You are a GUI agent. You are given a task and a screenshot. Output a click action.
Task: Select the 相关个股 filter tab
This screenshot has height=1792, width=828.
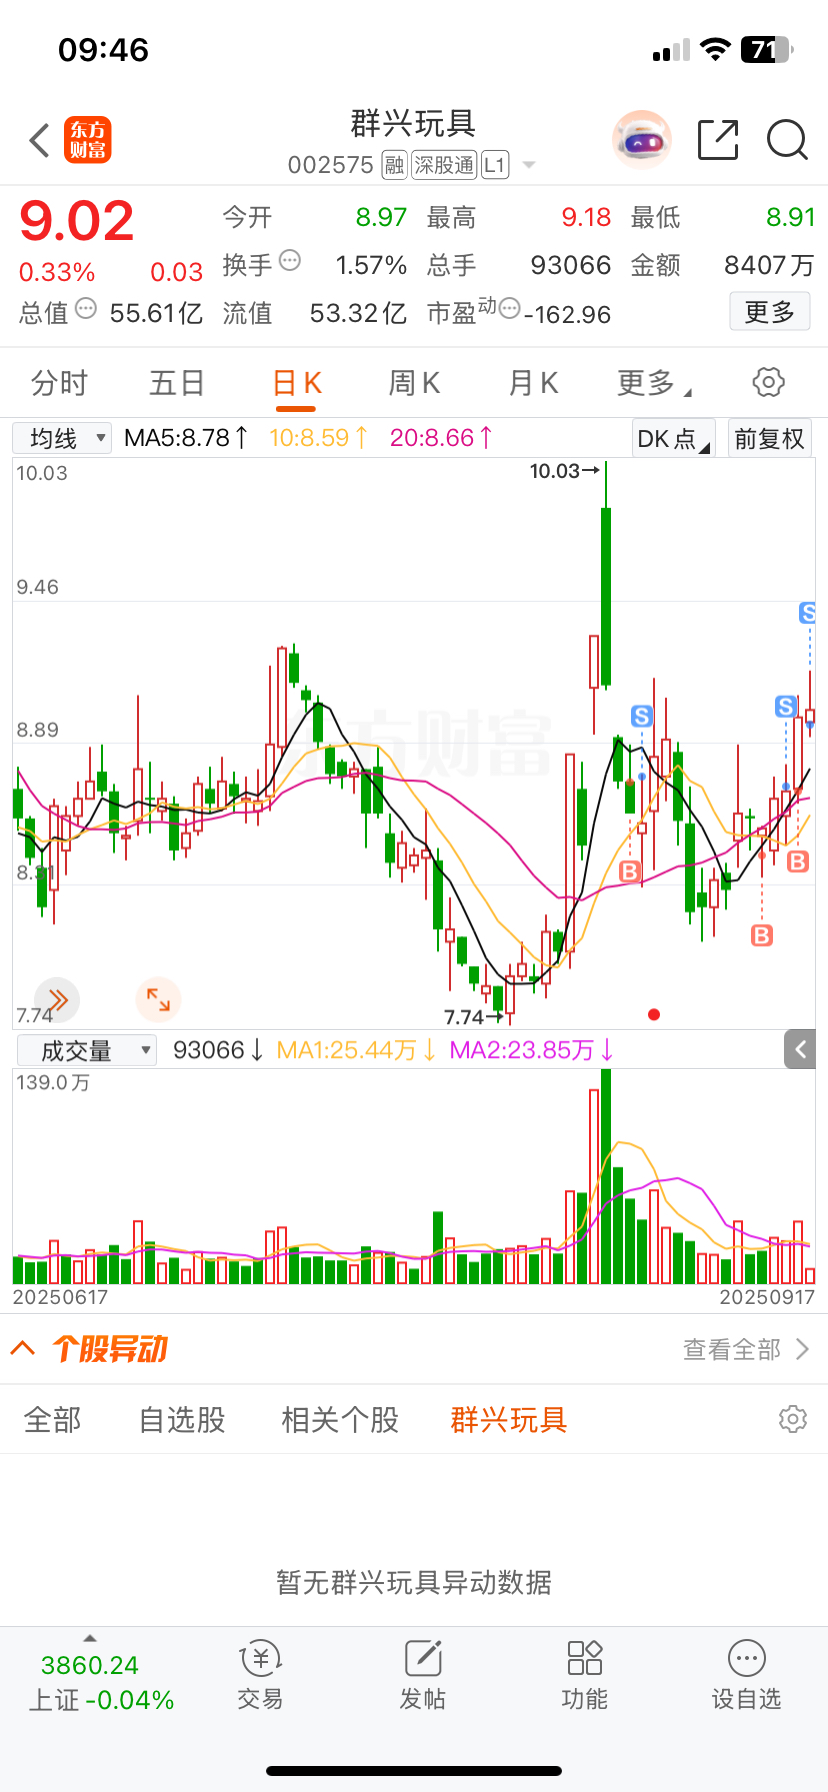(x=340, y=1419)
